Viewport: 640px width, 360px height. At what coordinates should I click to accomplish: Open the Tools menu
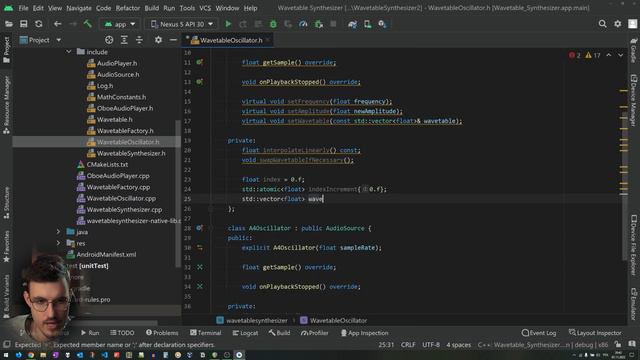tap(187, 8)
